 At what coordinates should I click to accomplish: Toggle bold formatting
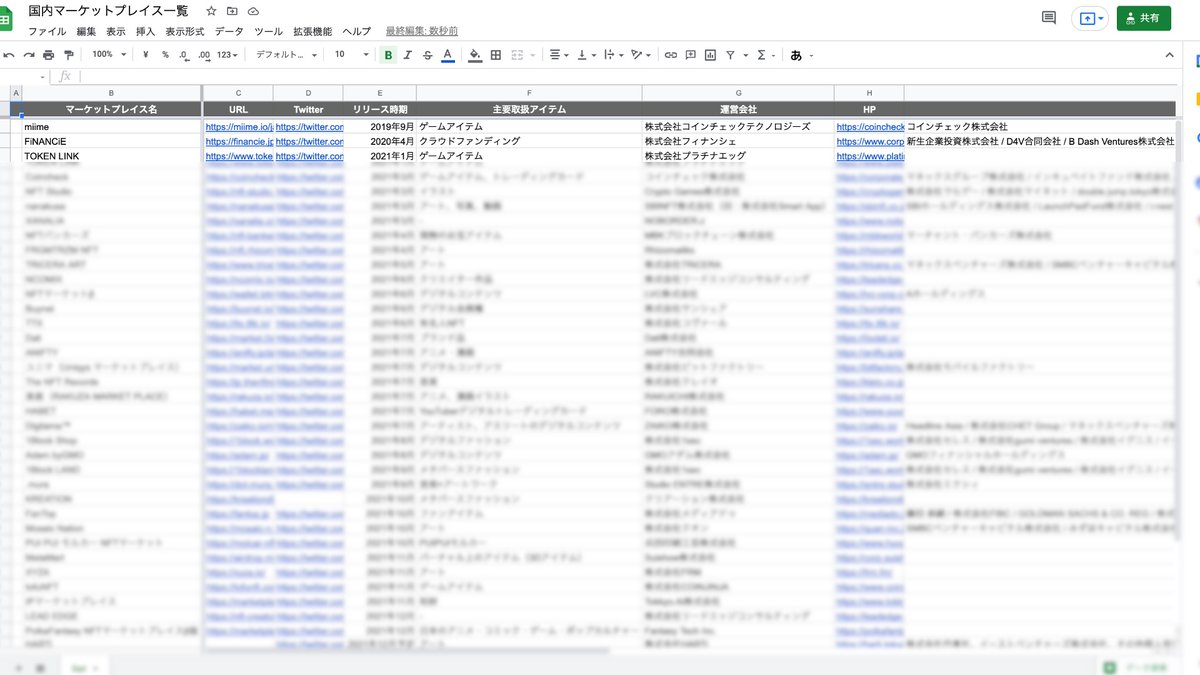click(x=388, y=55)
